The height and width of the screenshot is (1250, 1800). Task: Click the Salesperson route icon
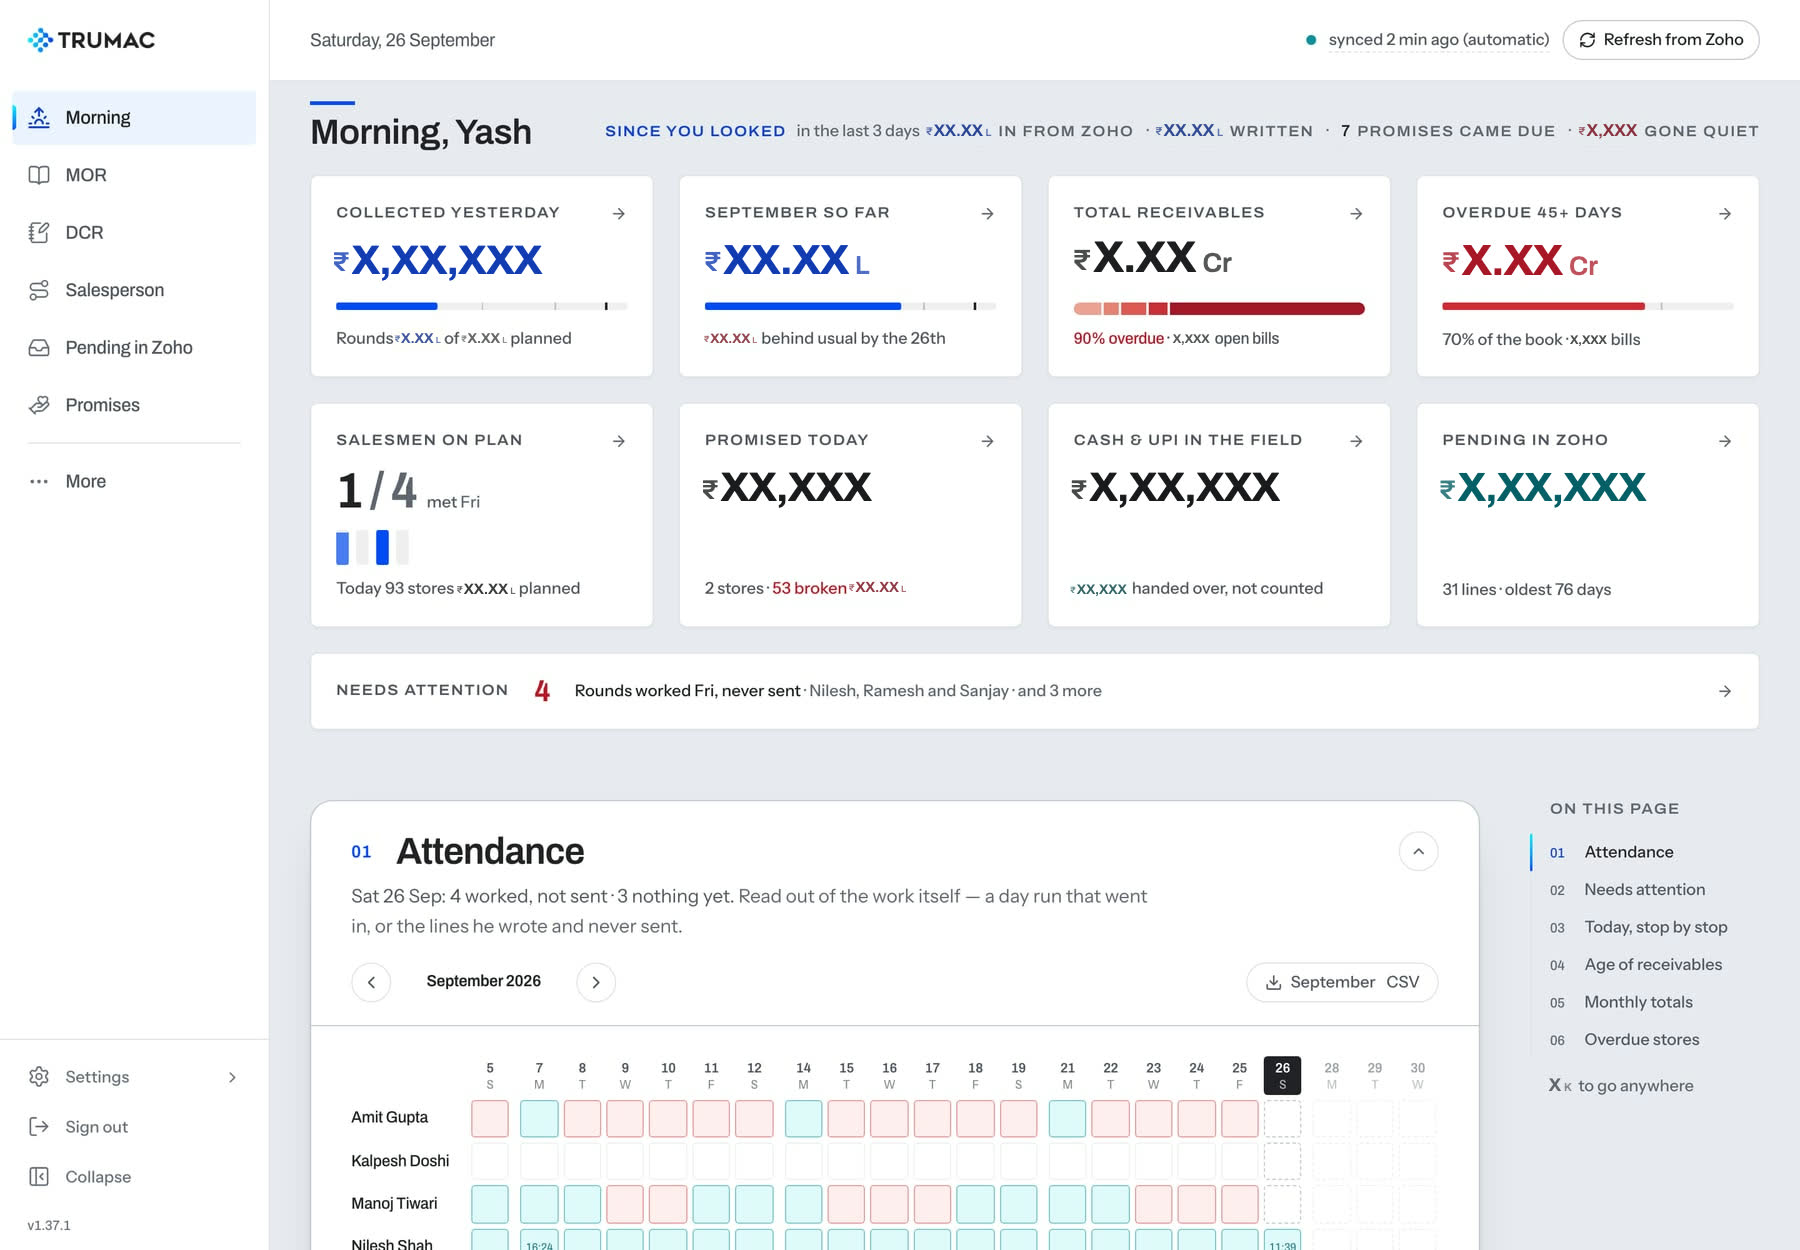click(x=39, y=290)
